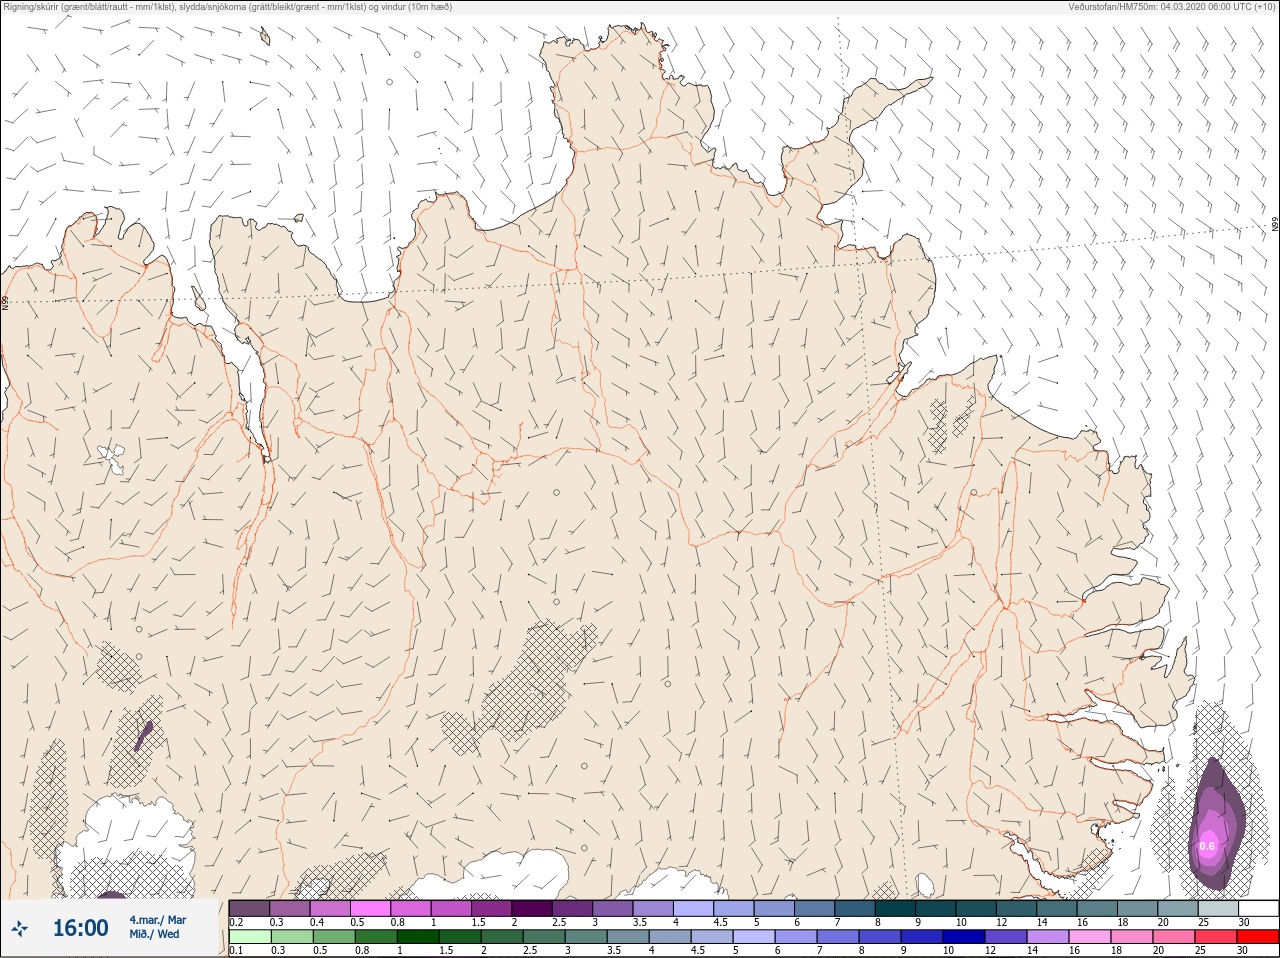The height and width of the screenshot is (958, 1280).
Task: Click the top-row legend swatch labeled 10
Action: pos(976,908)
